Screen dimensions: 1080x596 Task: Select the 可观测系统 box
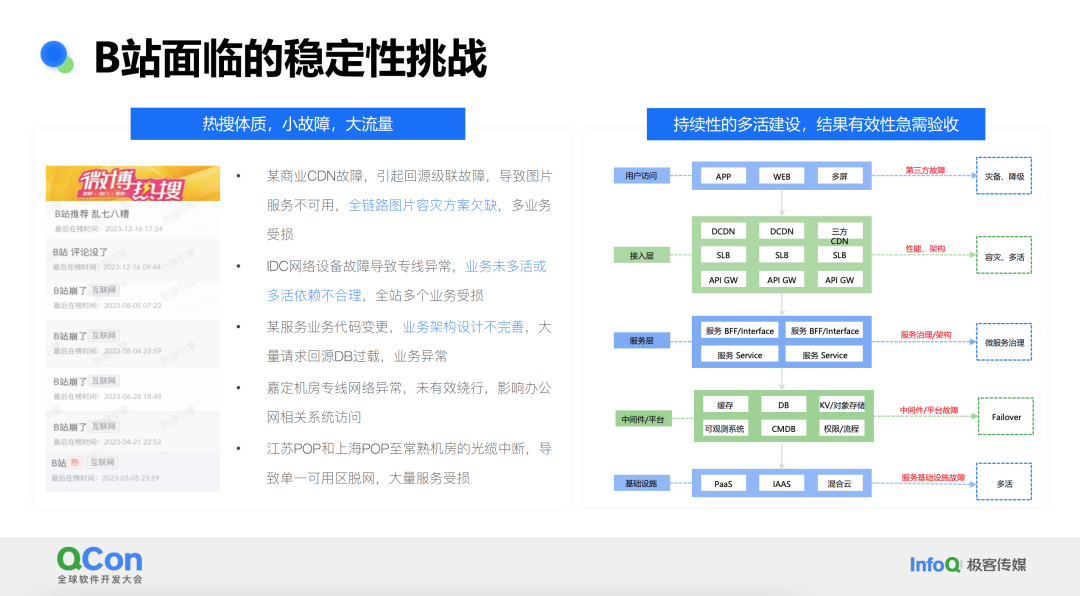tap(725, 429)
